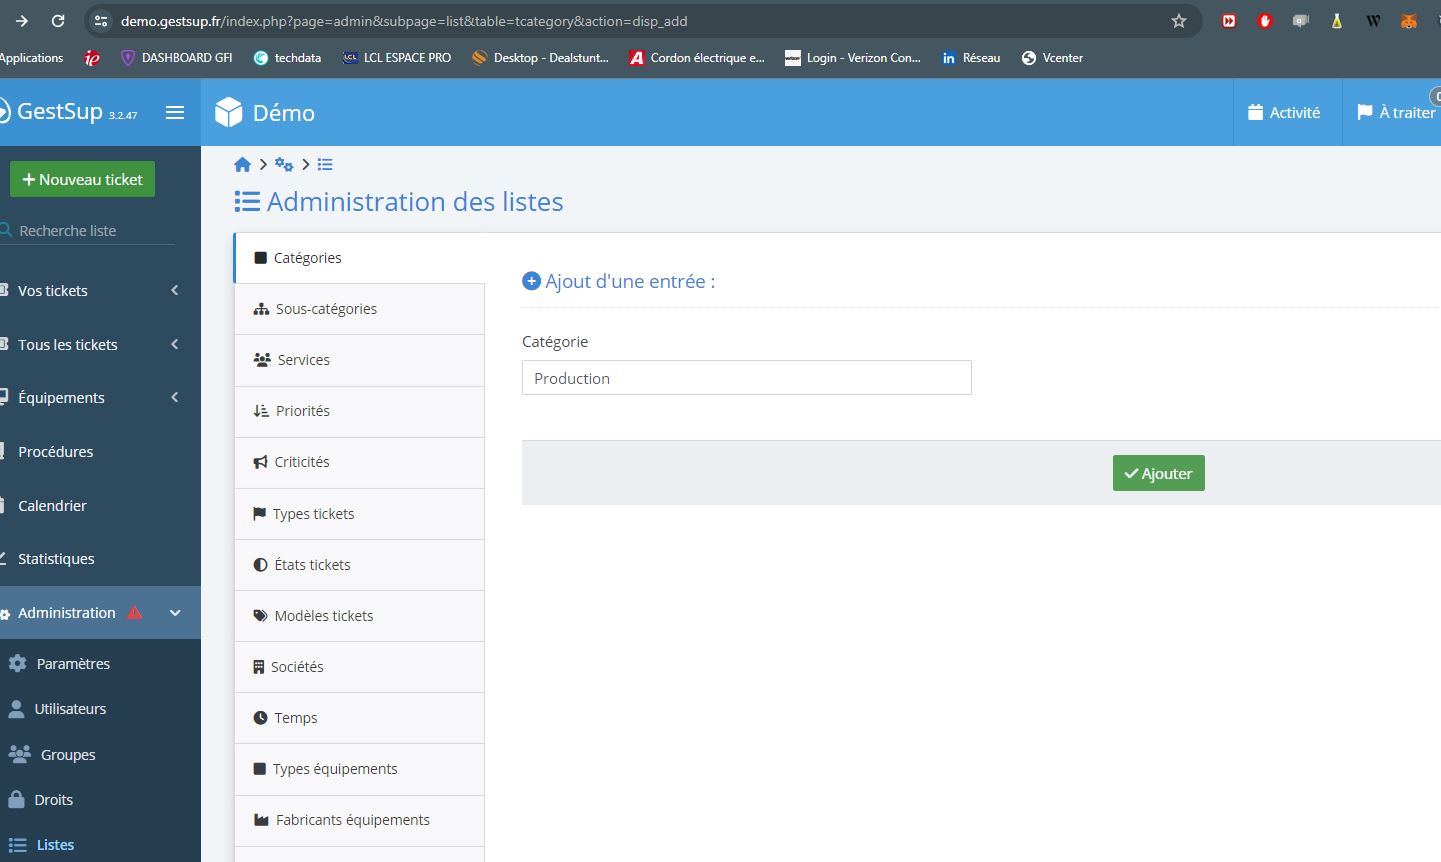Click the Paramètres gear icon
The width and height of the screenshot is (1441, 862).
[x=17, y=663]
